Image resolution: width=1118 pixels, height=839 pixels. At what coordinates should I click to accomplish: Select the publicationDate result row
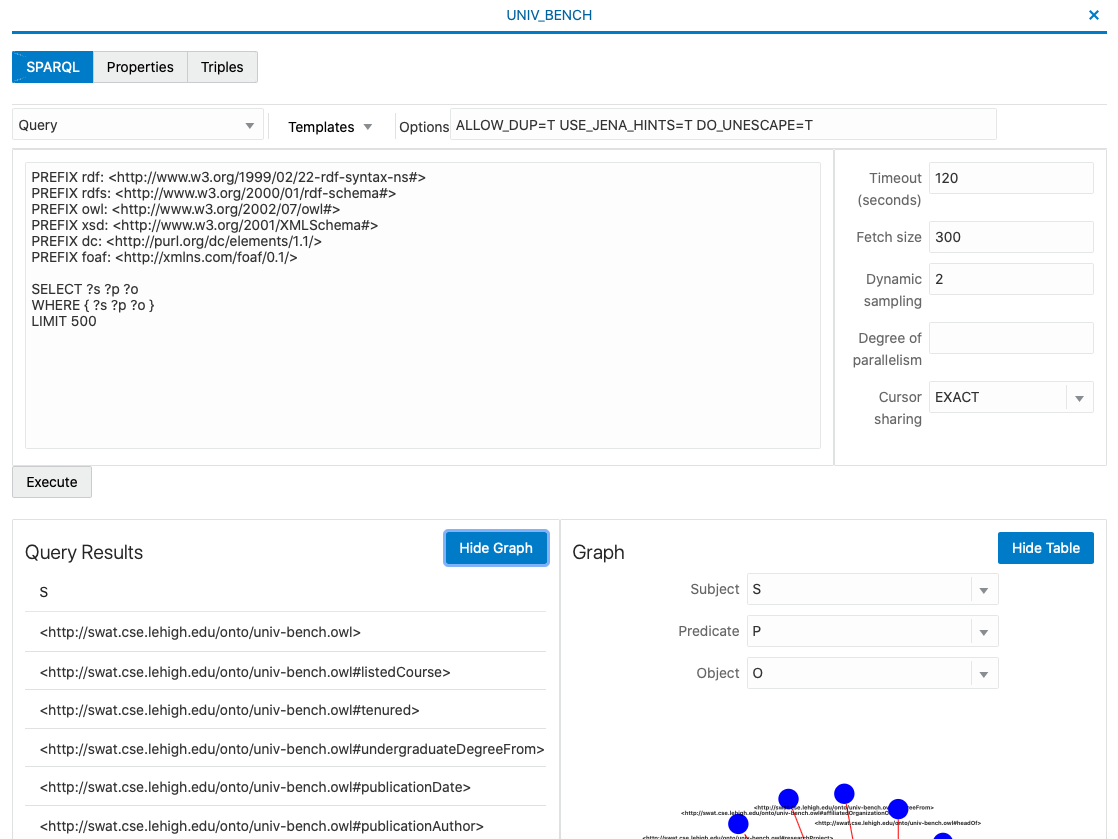[x=285, y=787]
